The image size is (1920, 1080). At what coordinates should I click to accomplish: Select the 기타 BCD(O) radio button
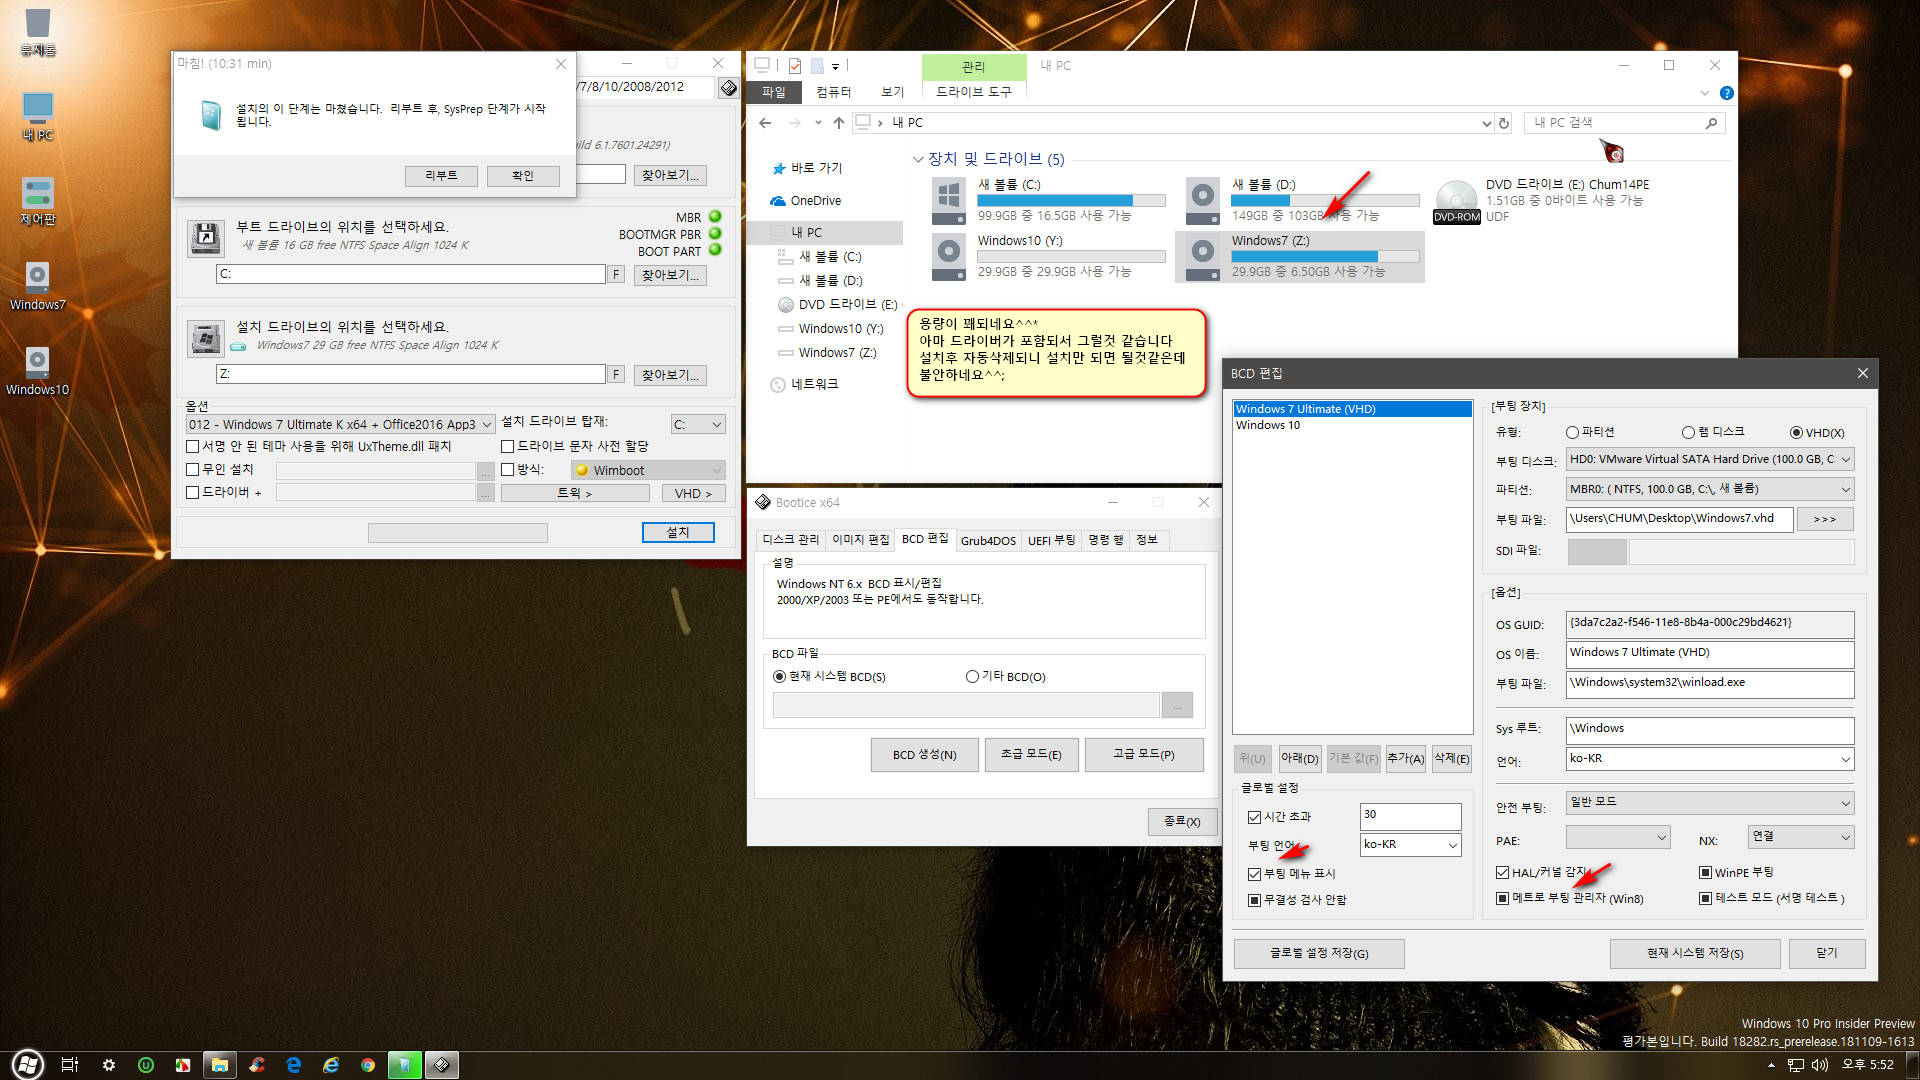coord(972,677)
